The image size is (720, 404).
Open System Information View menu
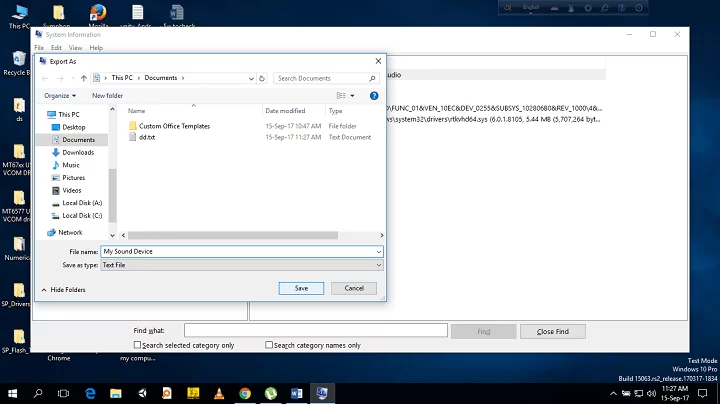coord(75,48)
